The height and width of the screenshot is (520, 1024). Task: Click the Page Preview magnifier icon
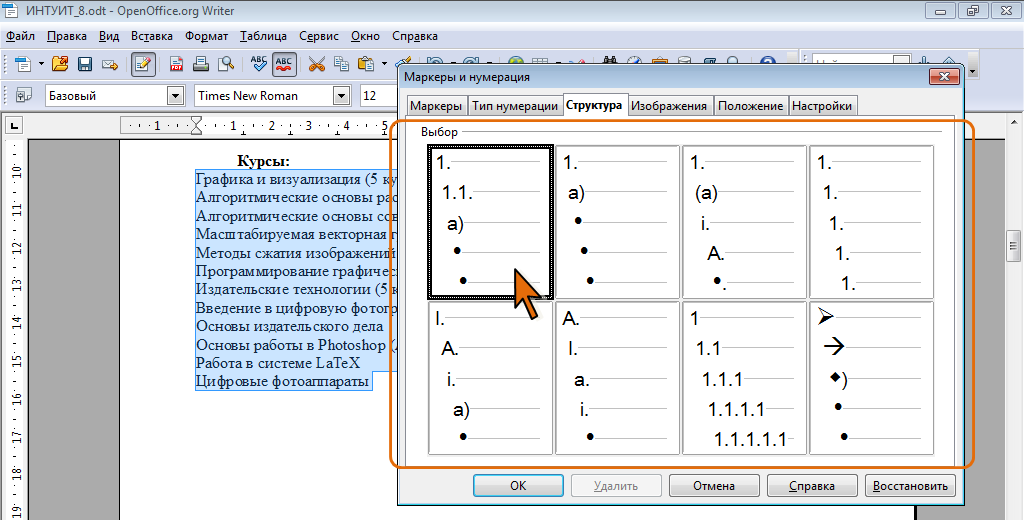click(x=225, y=64)
